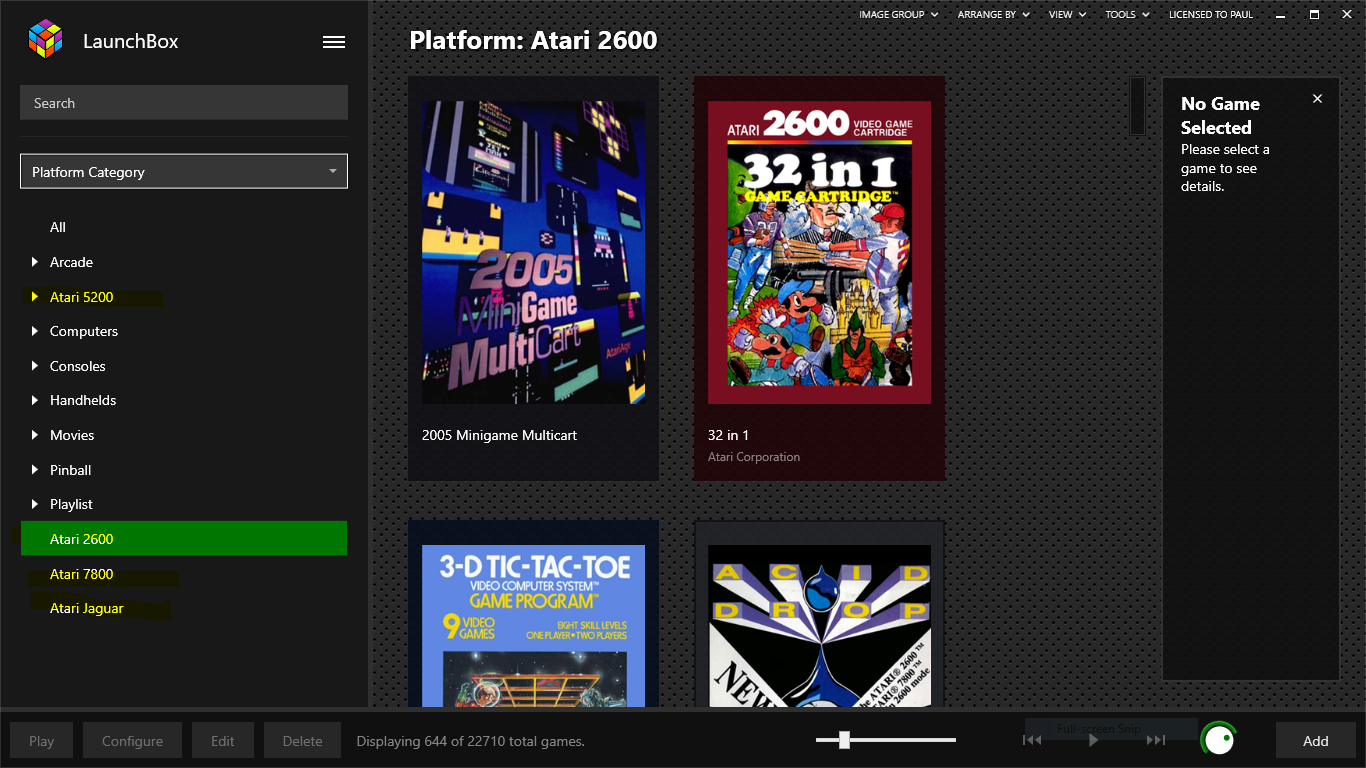Select All in the platform tree
Image resolution: width=1366 pixels, height=768 pixels.
click(58, 227)
